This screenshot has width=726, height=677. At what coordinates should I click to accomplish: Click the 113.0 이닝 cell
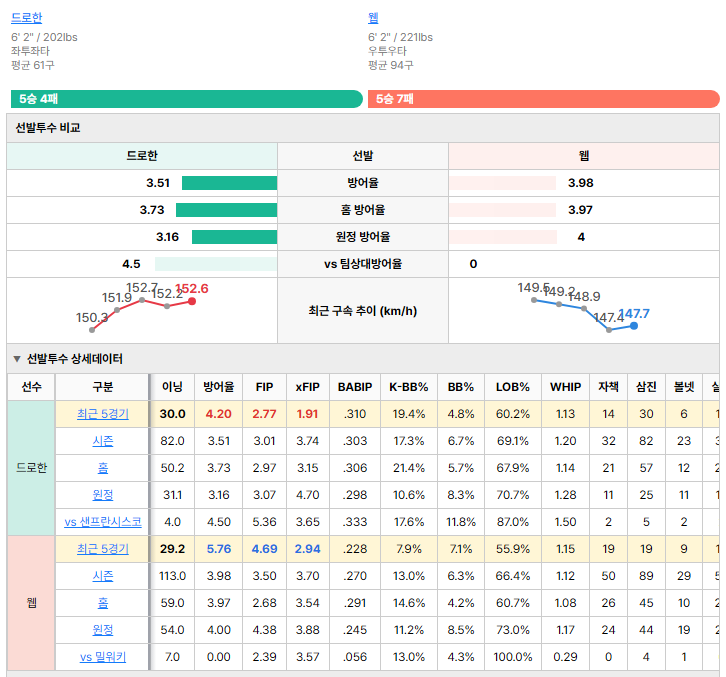tap(172, 576)
